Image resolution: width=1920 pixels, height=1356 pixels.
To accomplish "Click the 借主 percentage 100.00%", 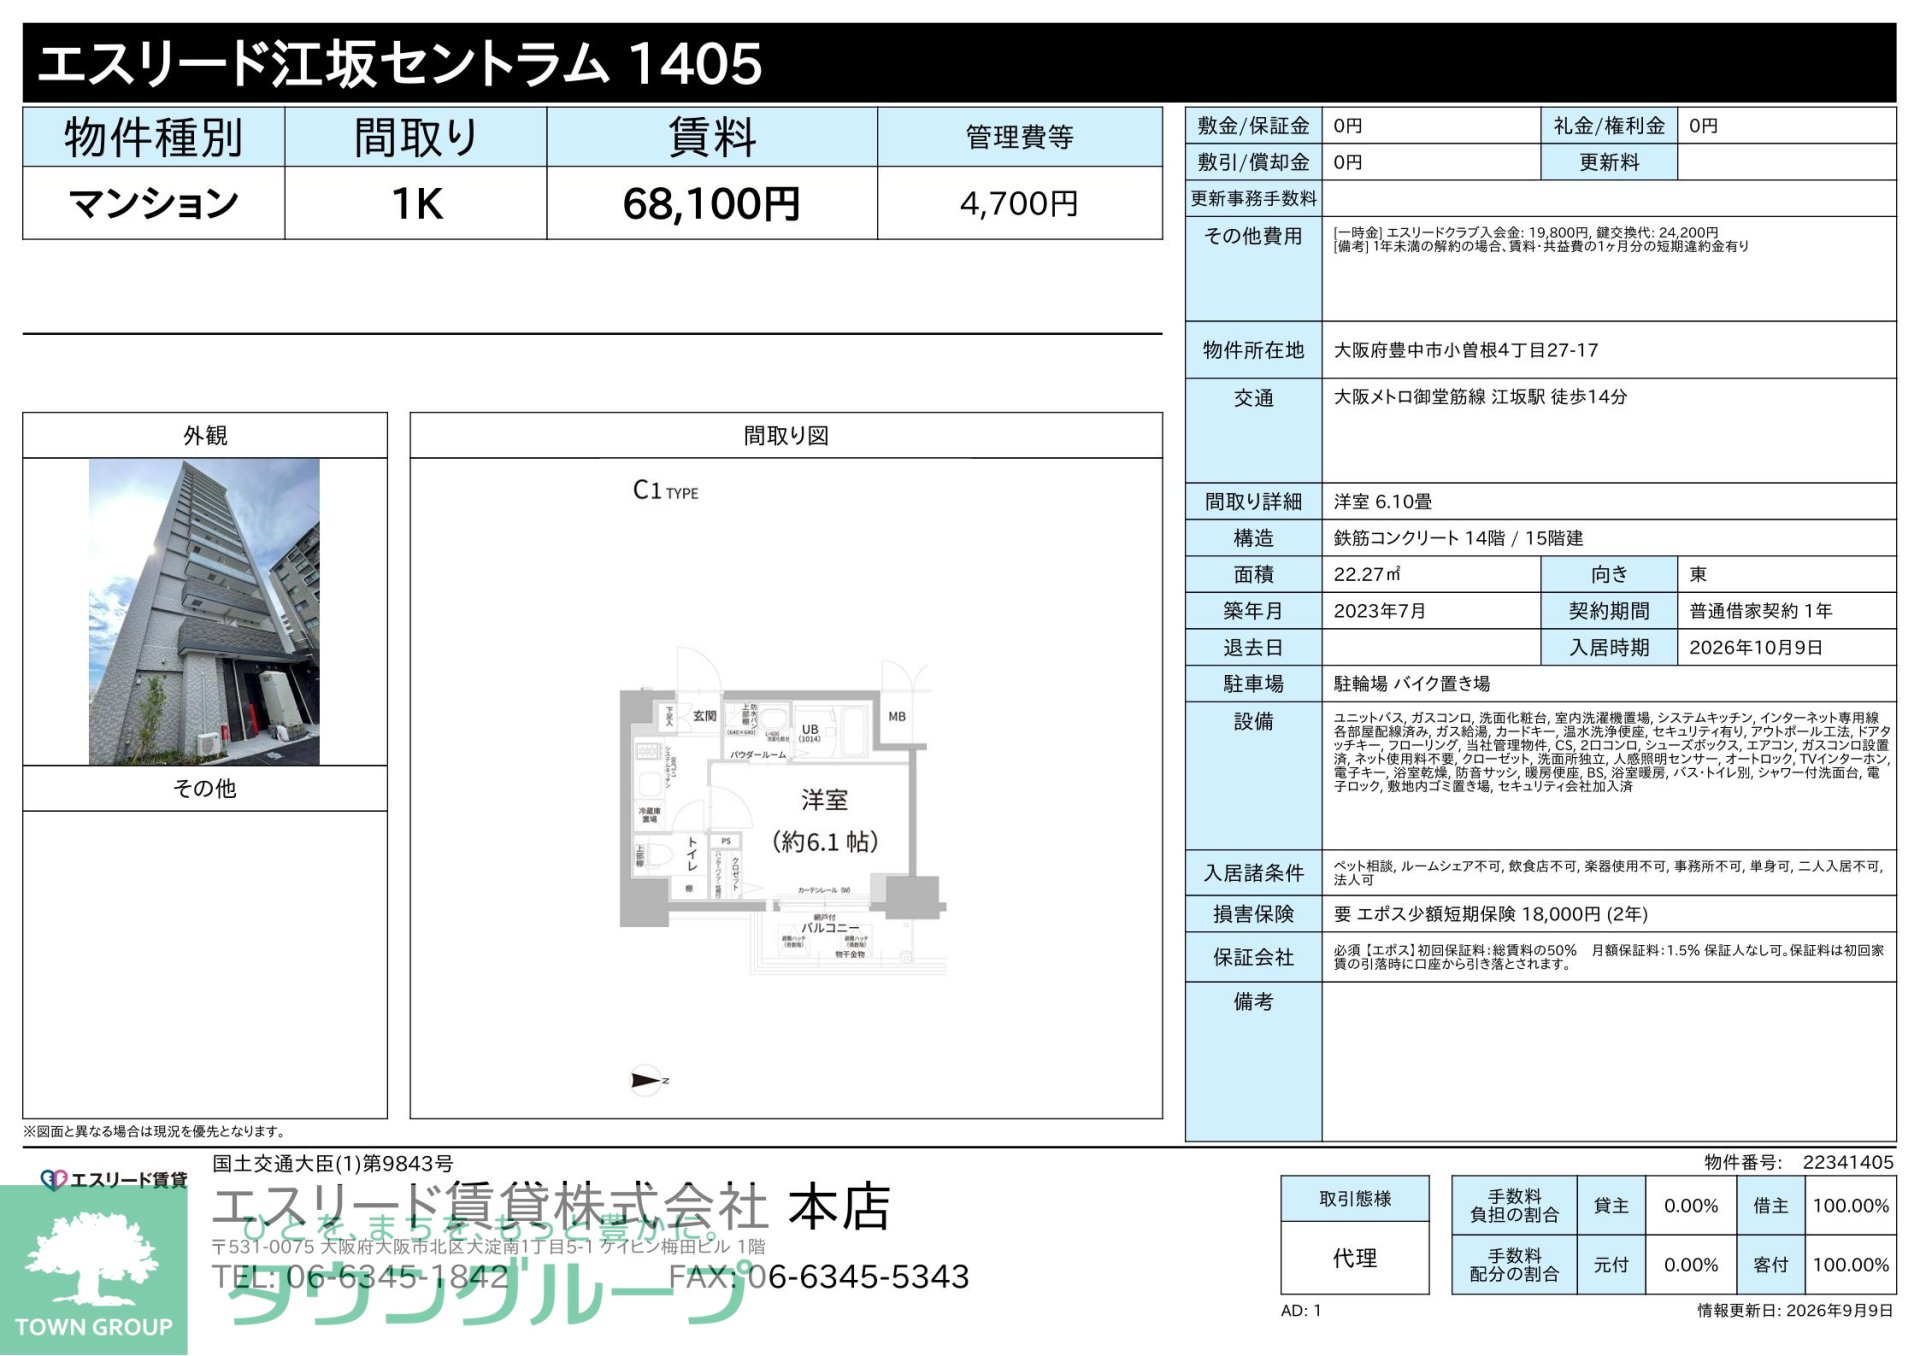I will click(x=1850, y=1206).
